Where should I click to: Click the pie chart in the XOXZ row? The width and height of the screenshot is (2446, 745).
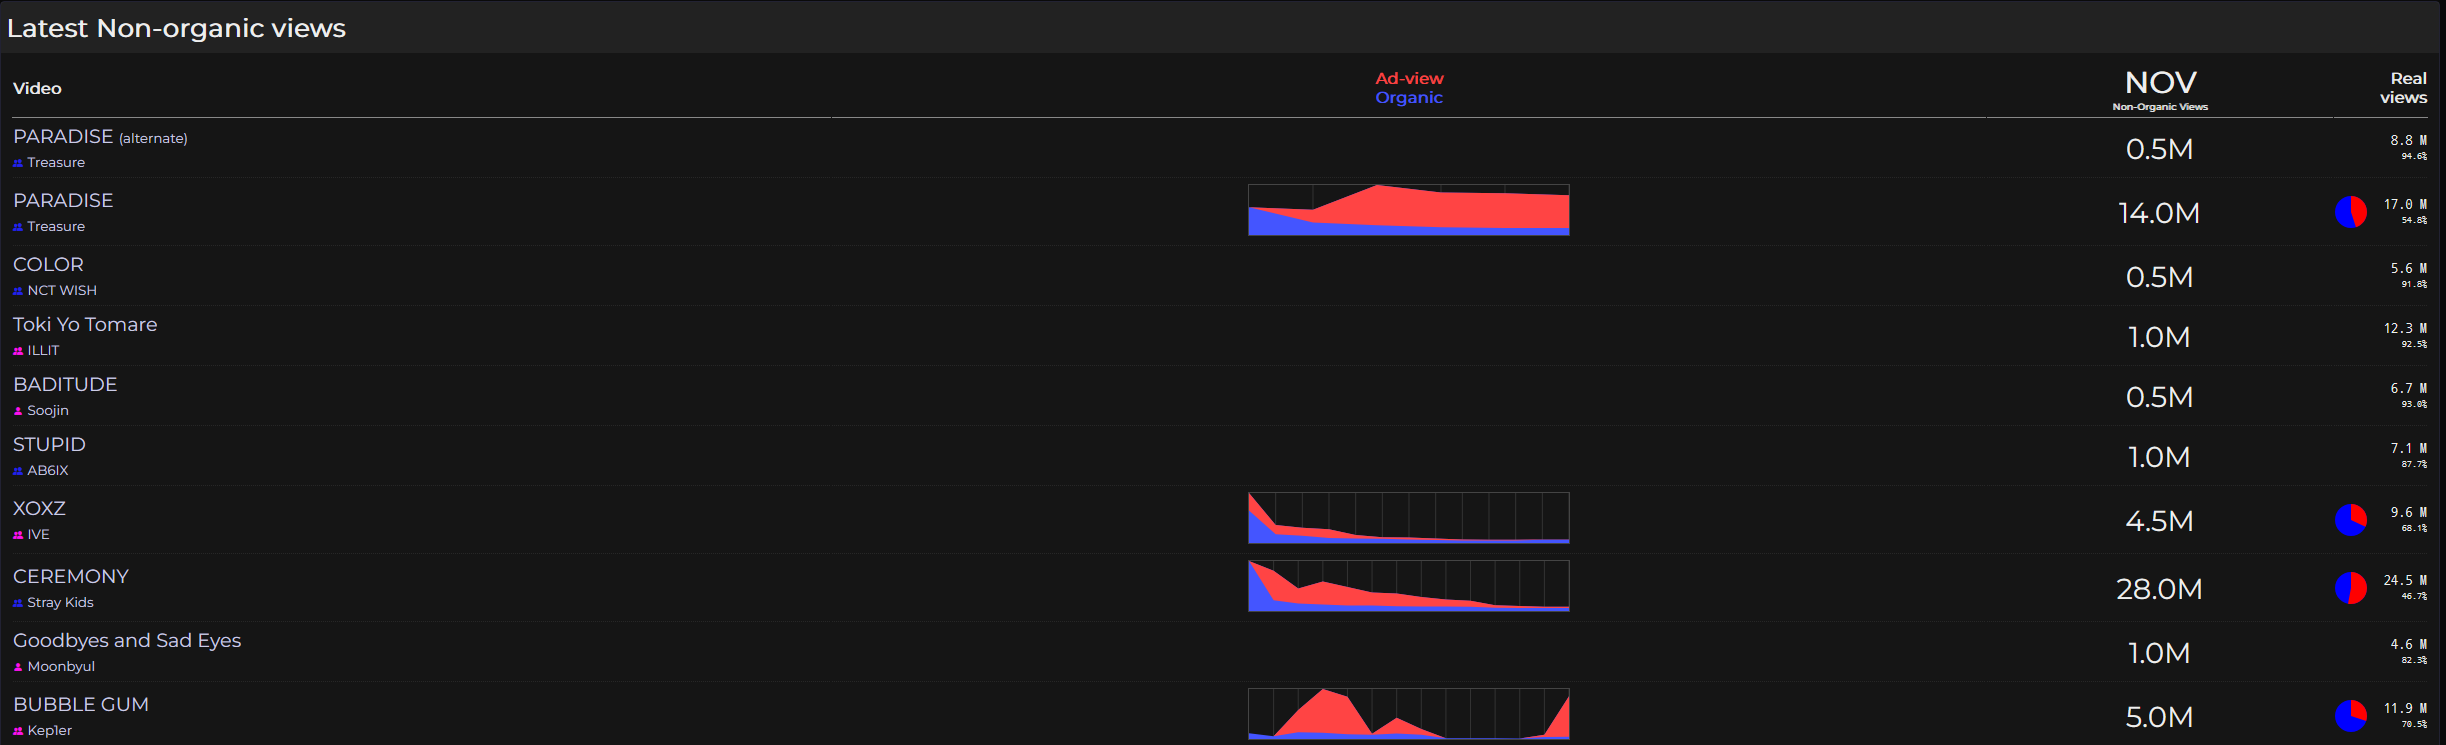[2351, 520]
